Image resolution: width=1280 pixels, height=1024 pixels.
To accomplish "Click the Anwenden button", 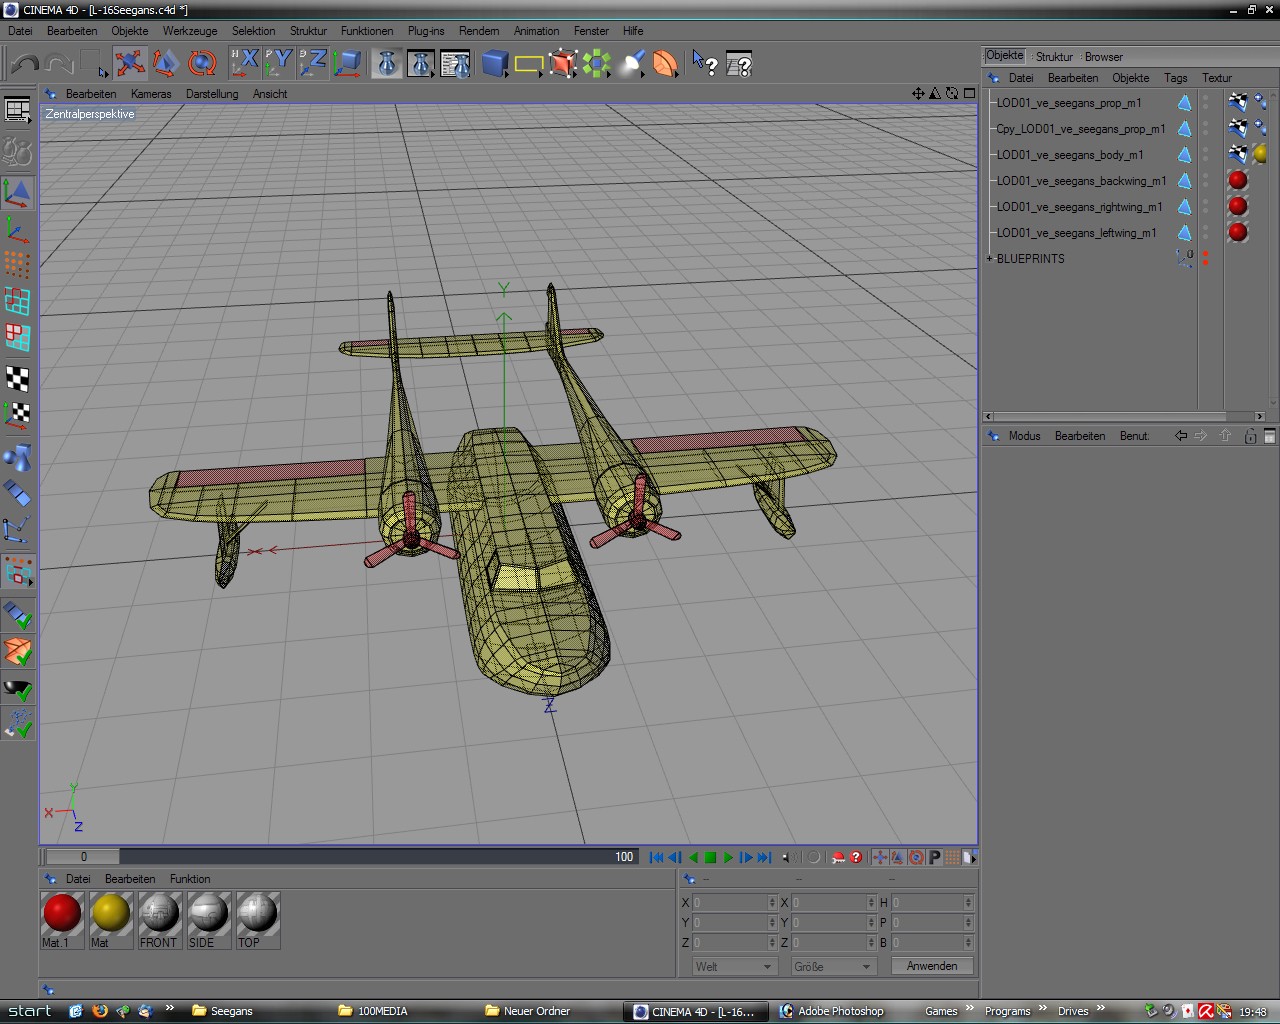I will point(932,966).
